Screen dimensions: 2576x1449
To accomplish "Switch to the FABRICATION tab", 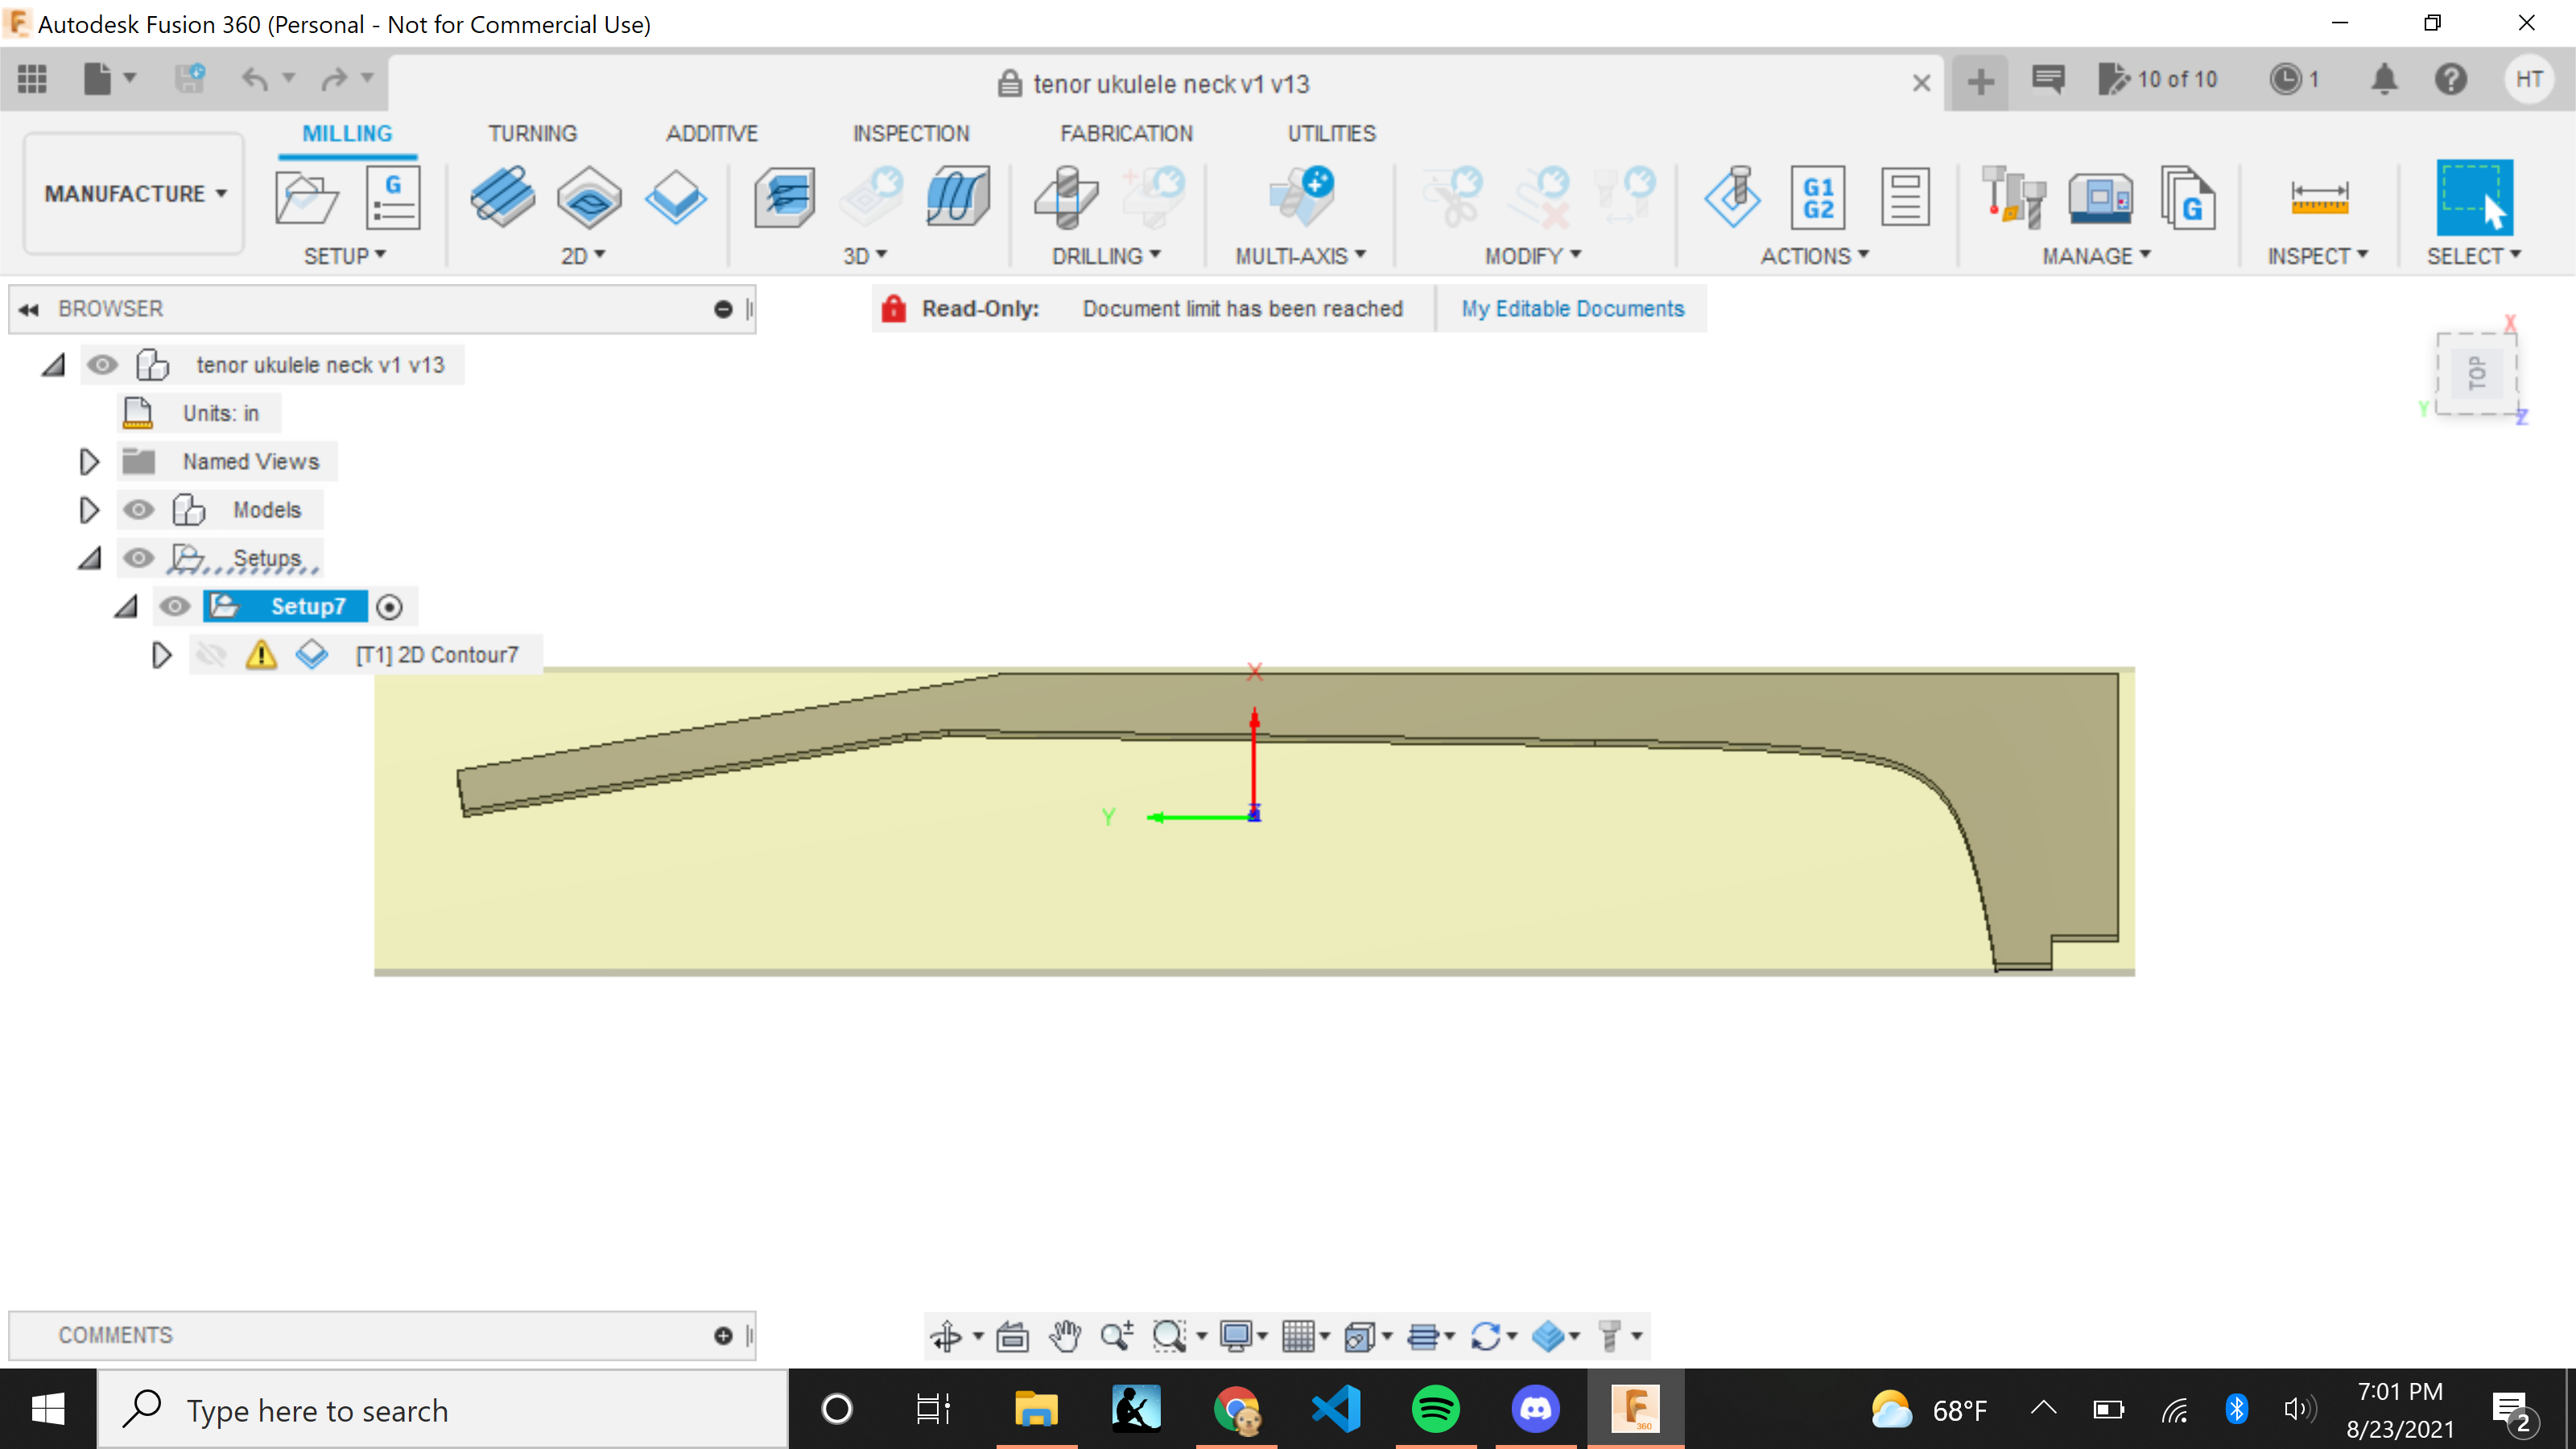I will coord(1127,132).
